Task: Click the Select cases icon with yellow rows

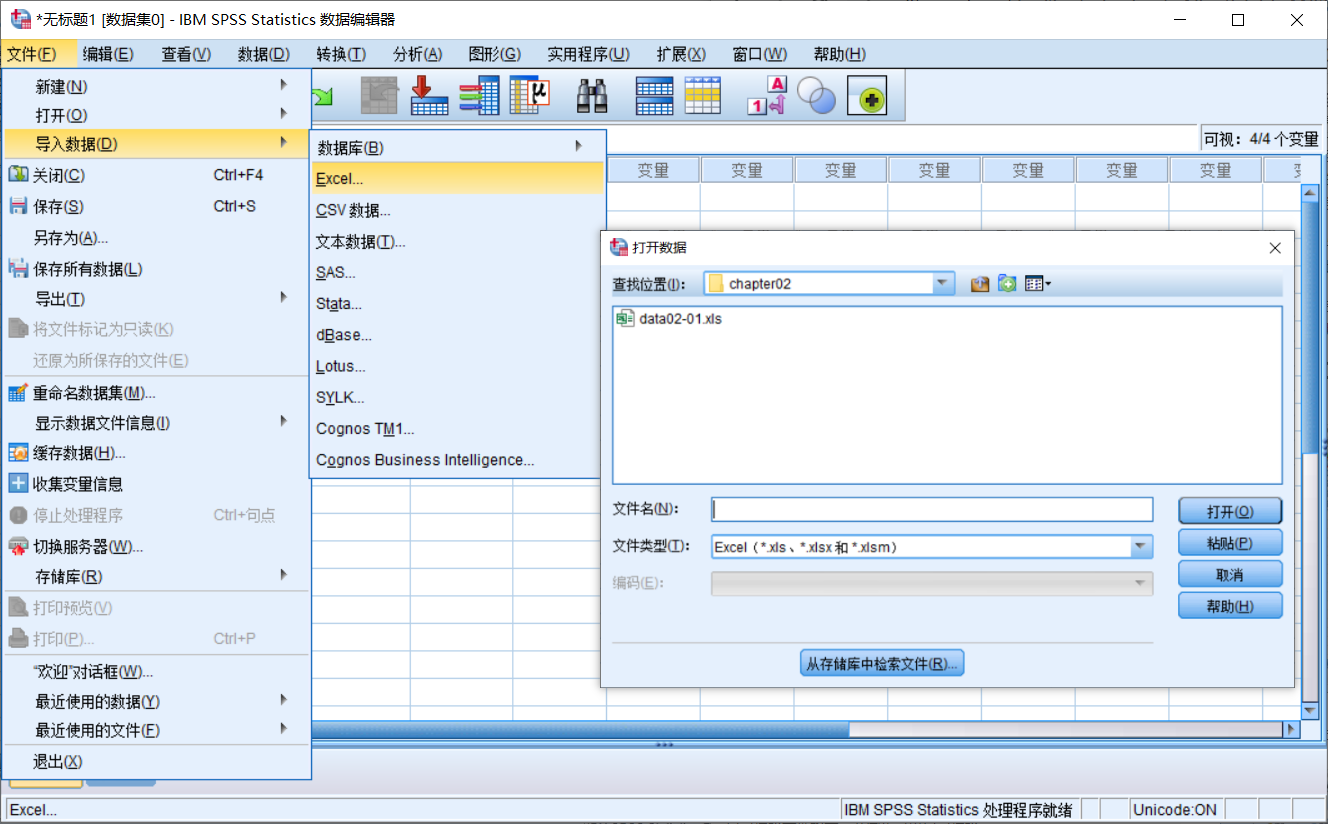Action: click(x=703, y=96)
